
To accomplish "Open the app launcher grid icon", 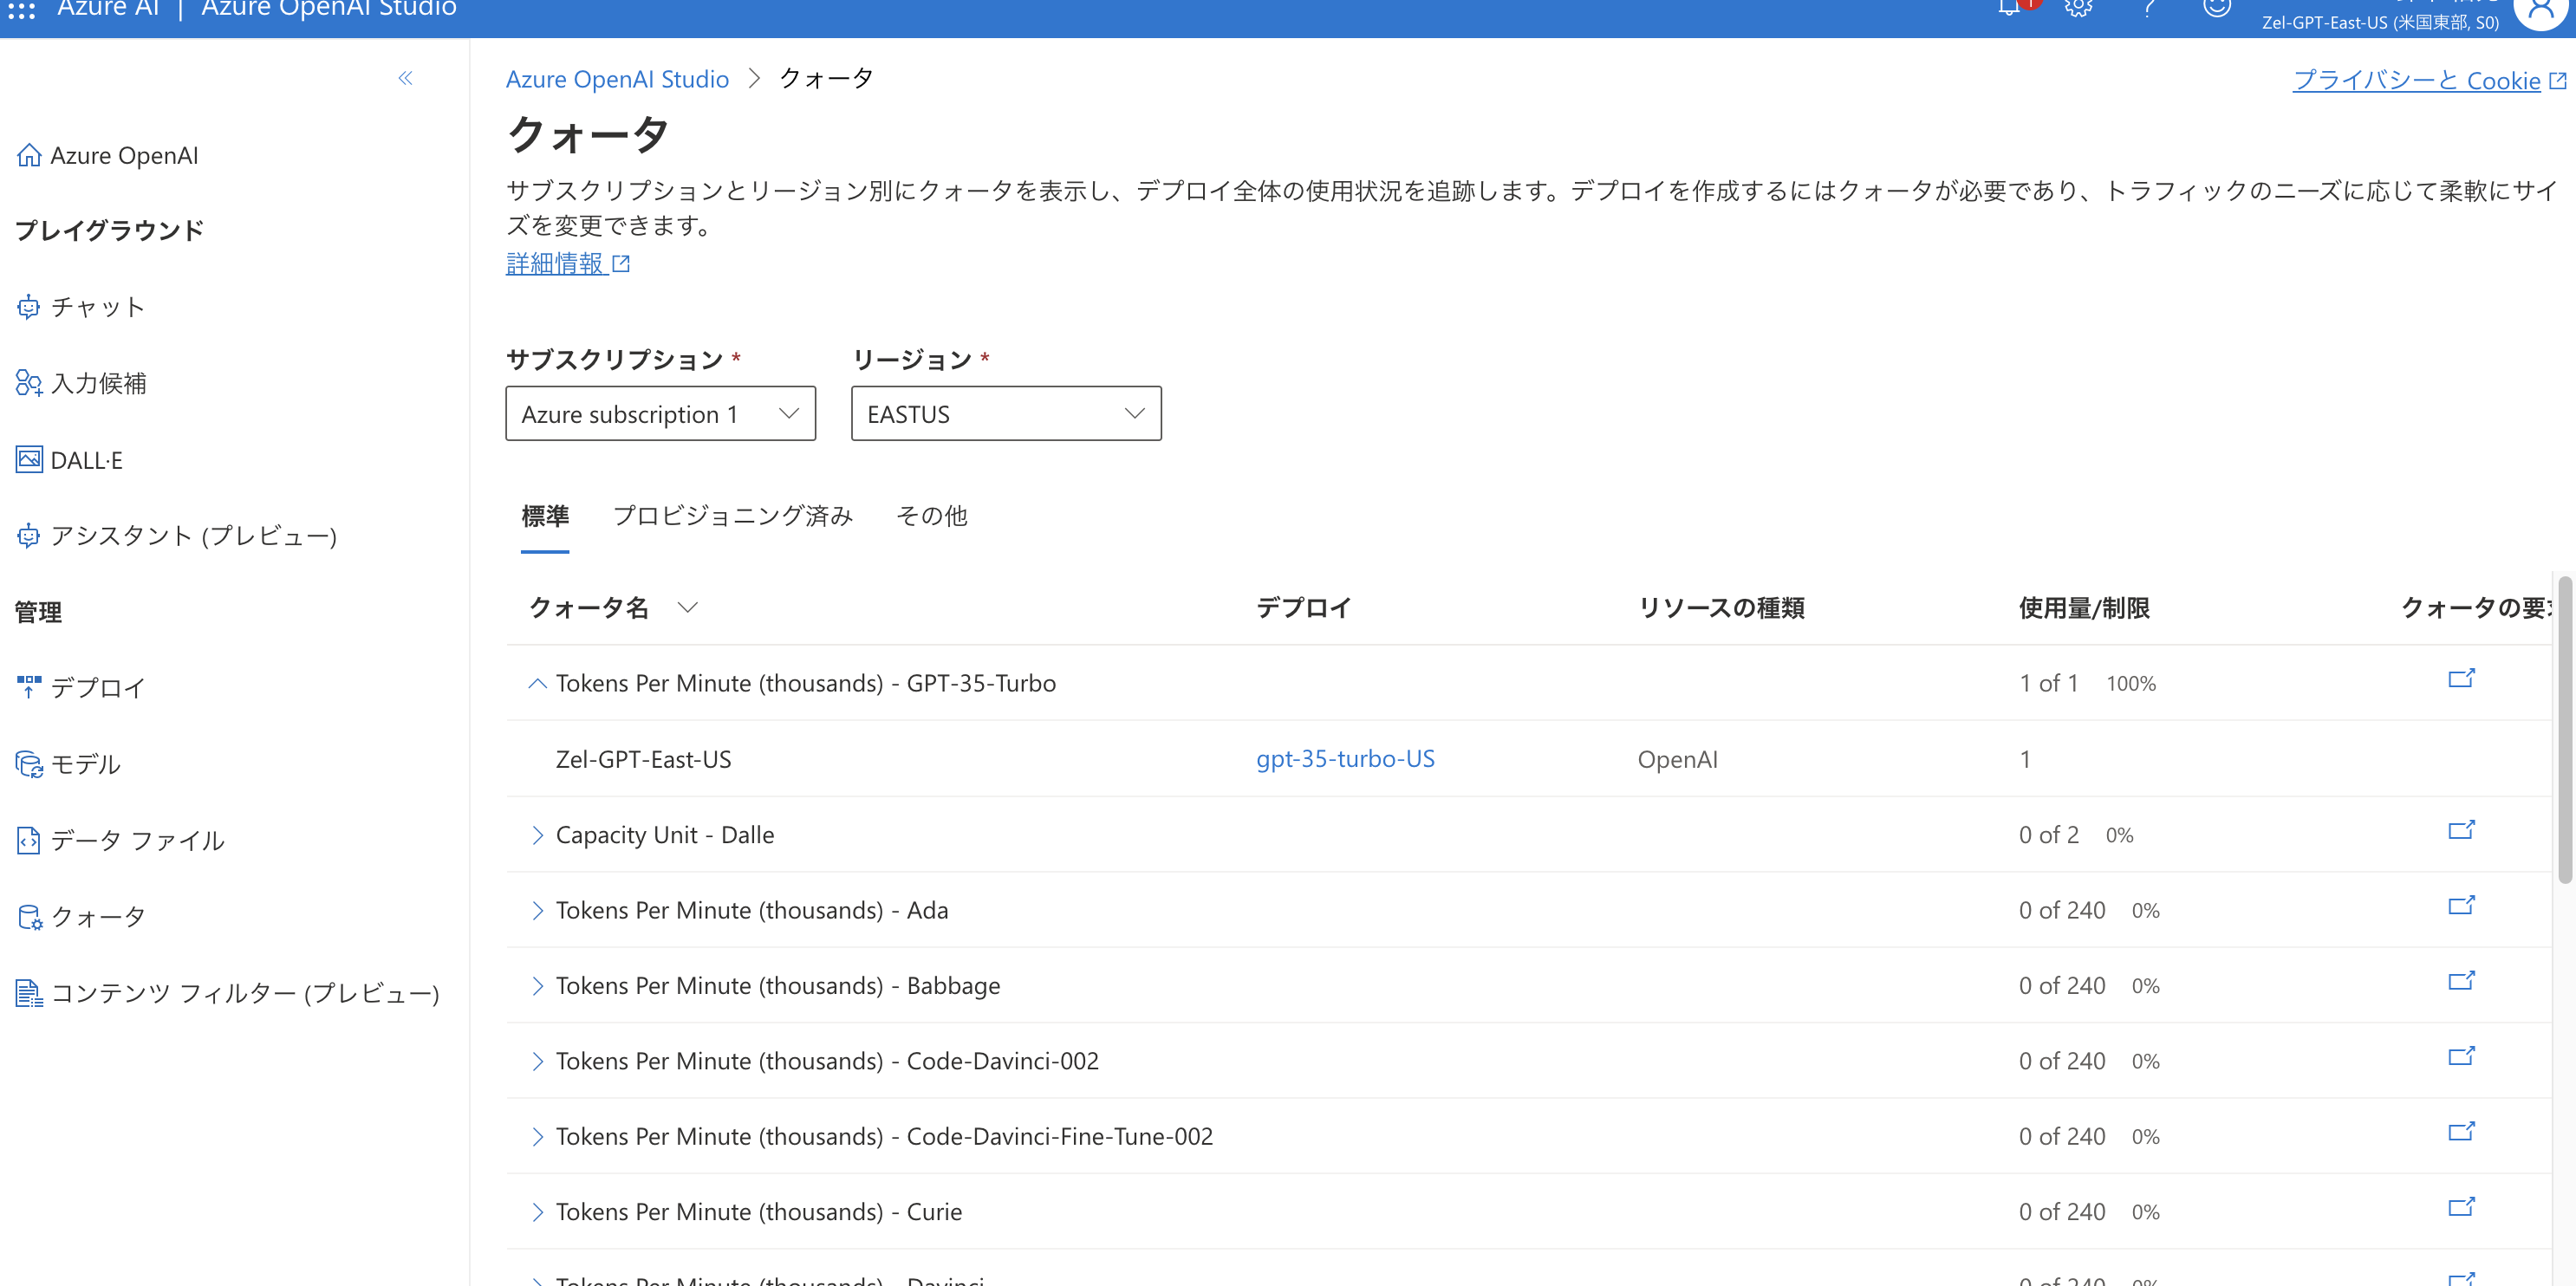I will (21, 10).
